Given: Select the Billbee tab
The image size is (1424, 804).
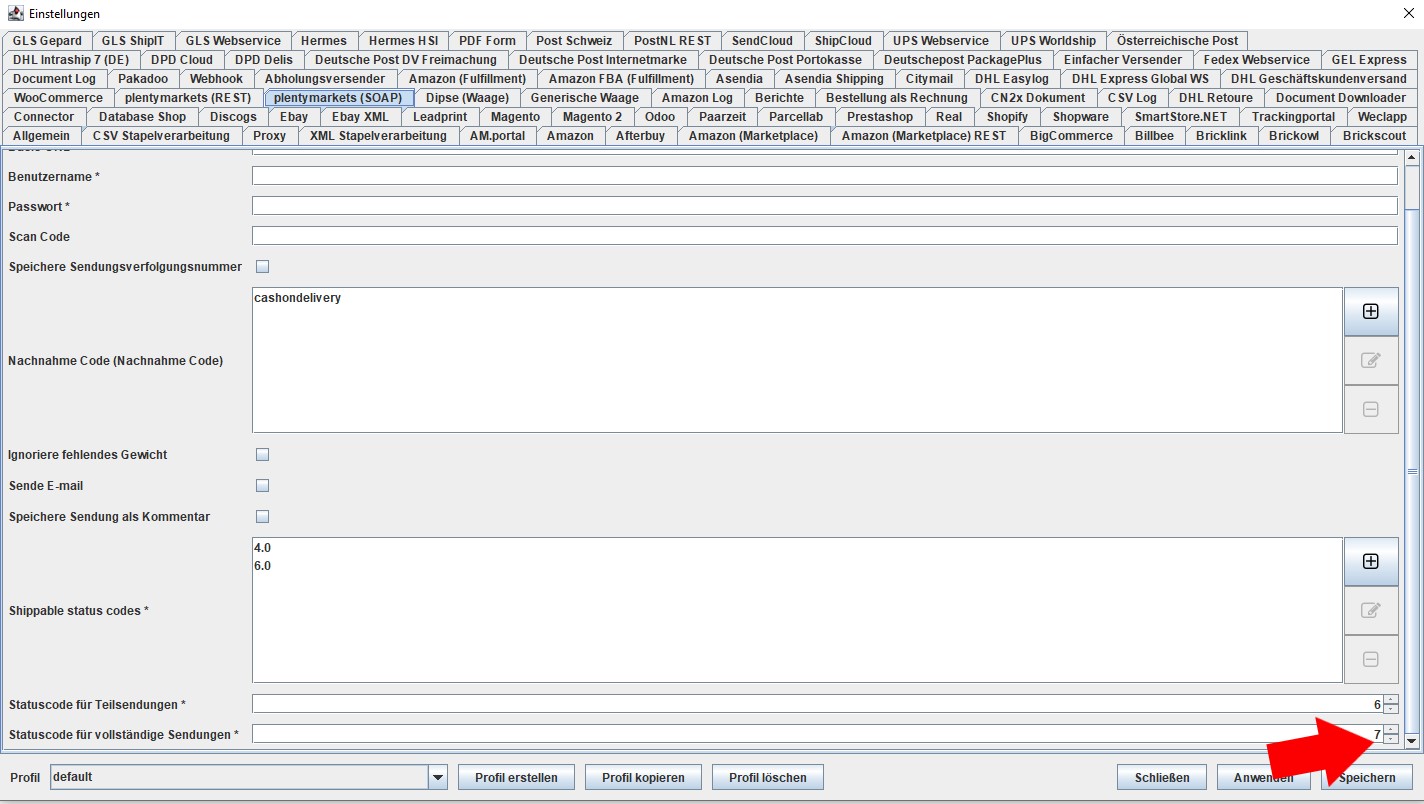Looking at the screenshot, I should point(1154,136).
